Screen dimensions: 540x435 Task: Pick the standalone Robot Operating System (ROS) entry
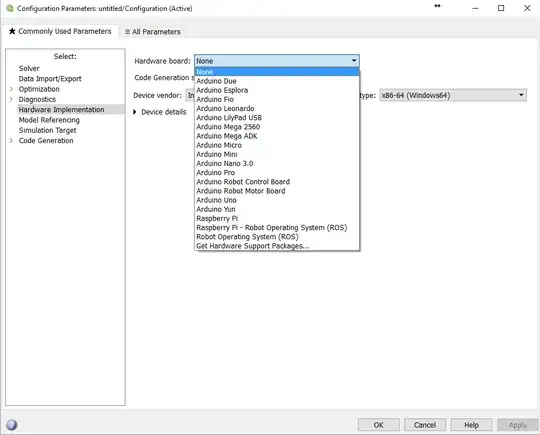pos(277,237)
